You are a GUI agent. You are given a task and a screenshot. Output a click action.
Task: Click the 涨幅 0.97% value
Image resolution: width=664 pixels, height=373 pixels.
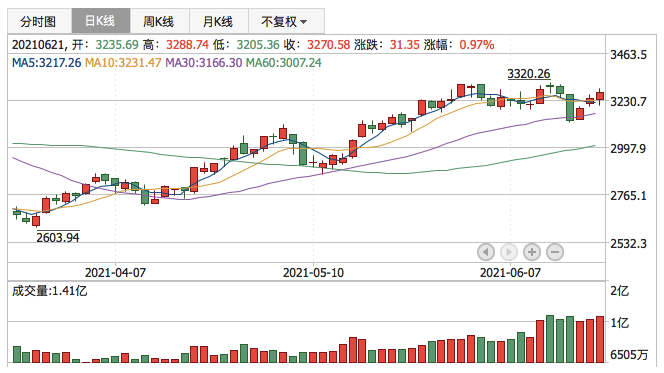pyautogui.click(x=459, y=44)
